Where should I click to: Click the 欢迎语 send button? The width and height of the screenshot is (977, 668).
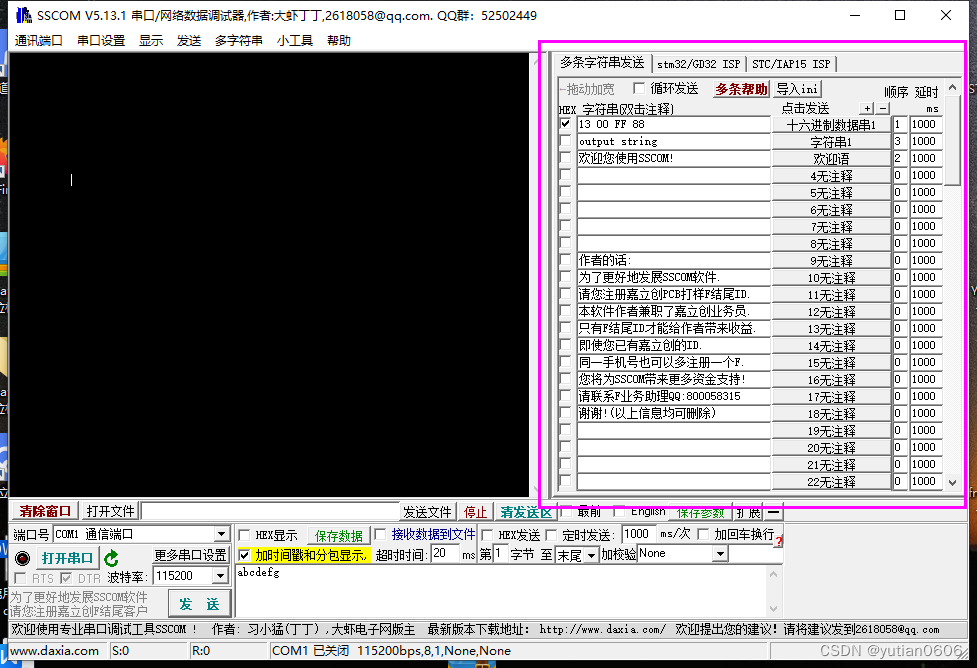[x=831, y=158]
